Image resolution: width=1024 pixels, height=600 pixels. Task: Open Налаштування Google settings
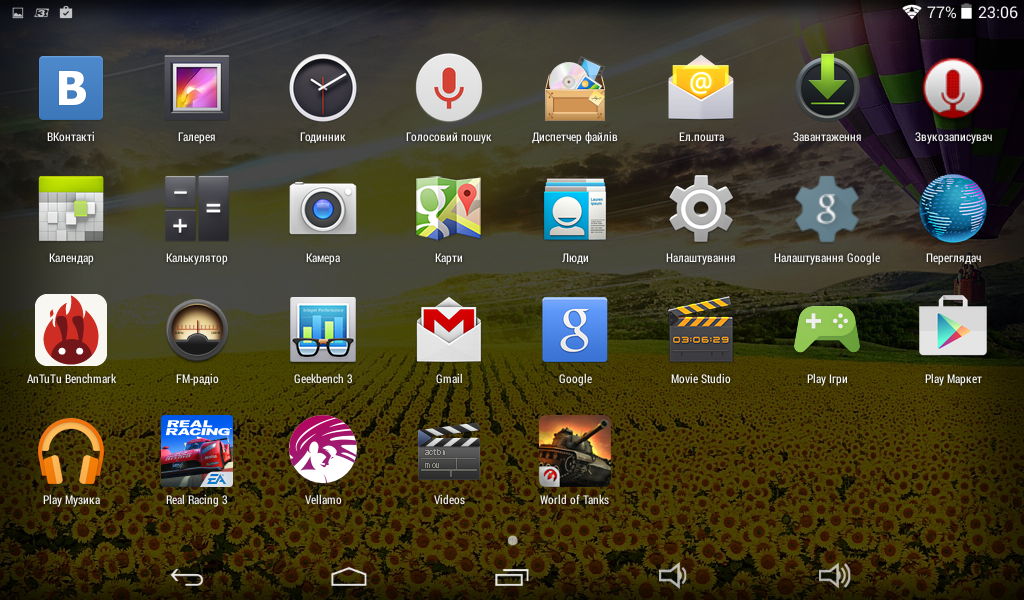827,209
